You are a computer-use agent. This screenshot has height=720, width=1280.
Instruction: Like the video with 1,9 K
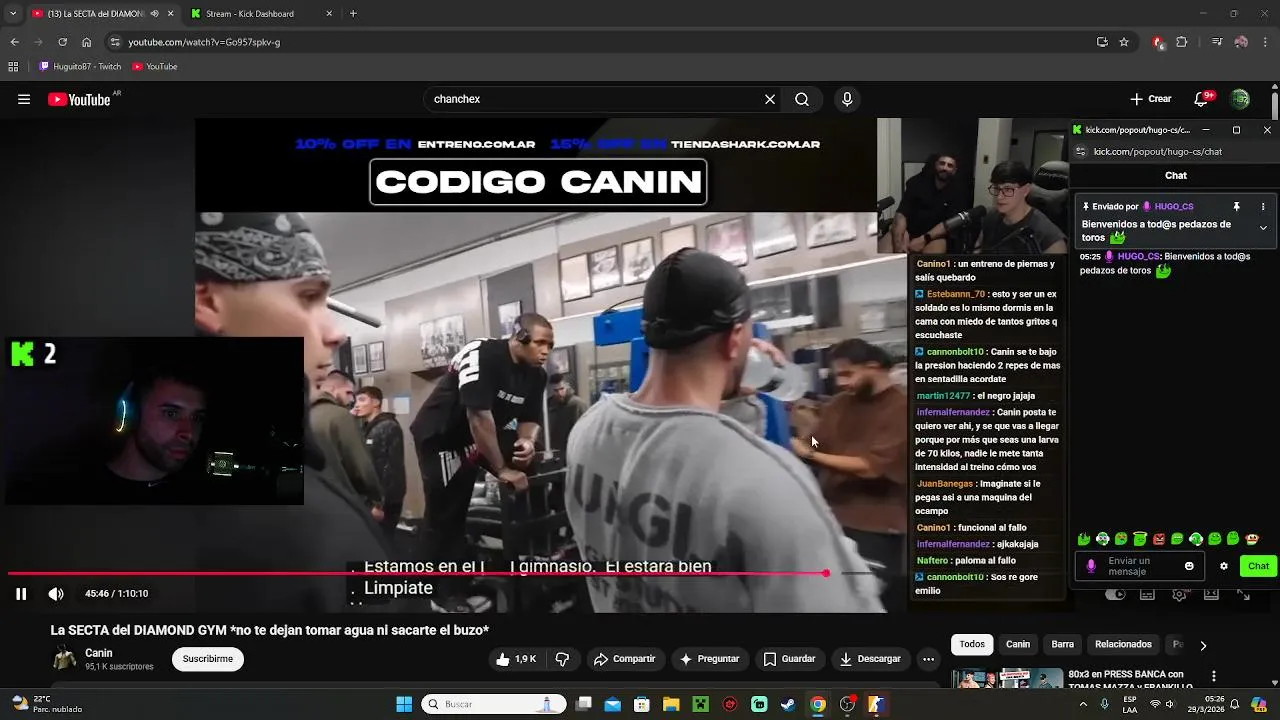516,659
